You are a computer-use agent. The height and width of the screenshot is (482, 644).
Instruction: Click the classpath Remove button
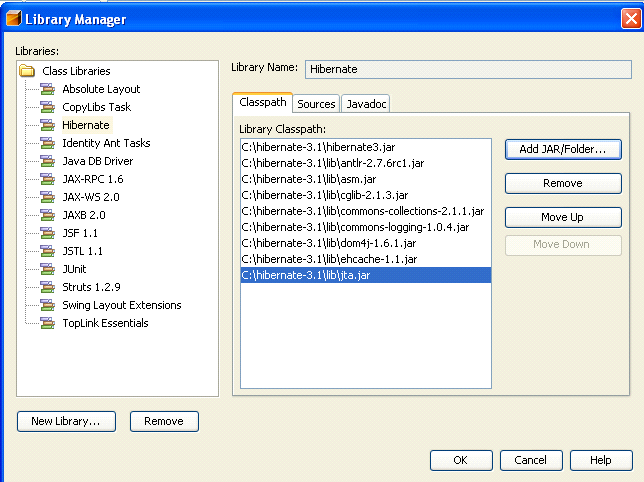563,183
